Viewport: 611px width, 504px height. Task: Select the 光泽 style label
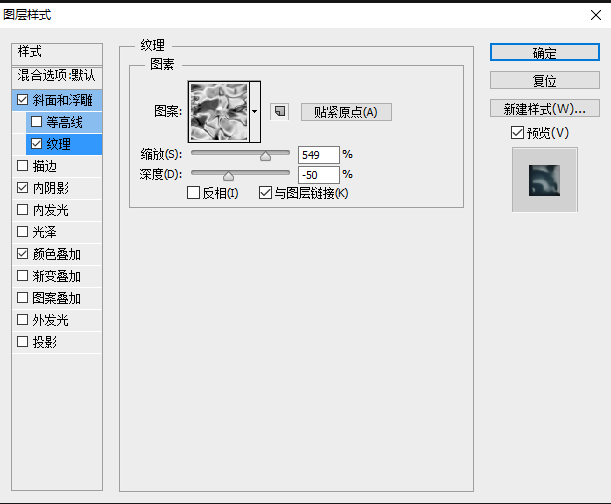point(45,232)
